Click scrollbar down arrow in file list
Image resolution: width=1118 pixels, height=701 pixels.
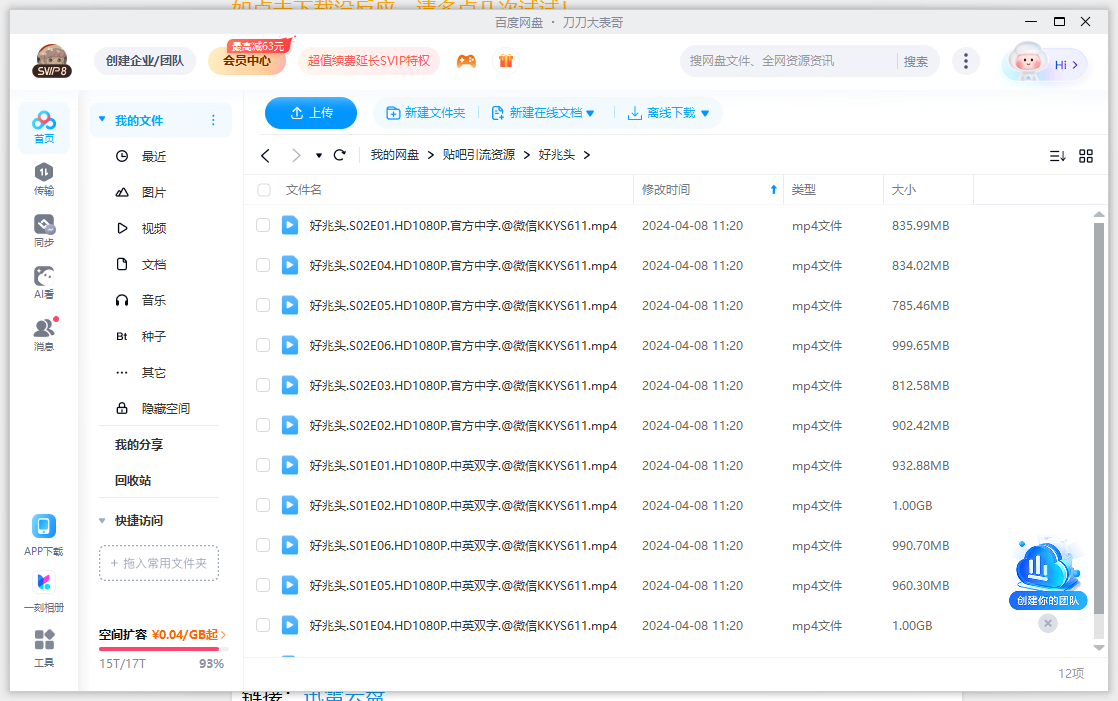[1099, 648]
